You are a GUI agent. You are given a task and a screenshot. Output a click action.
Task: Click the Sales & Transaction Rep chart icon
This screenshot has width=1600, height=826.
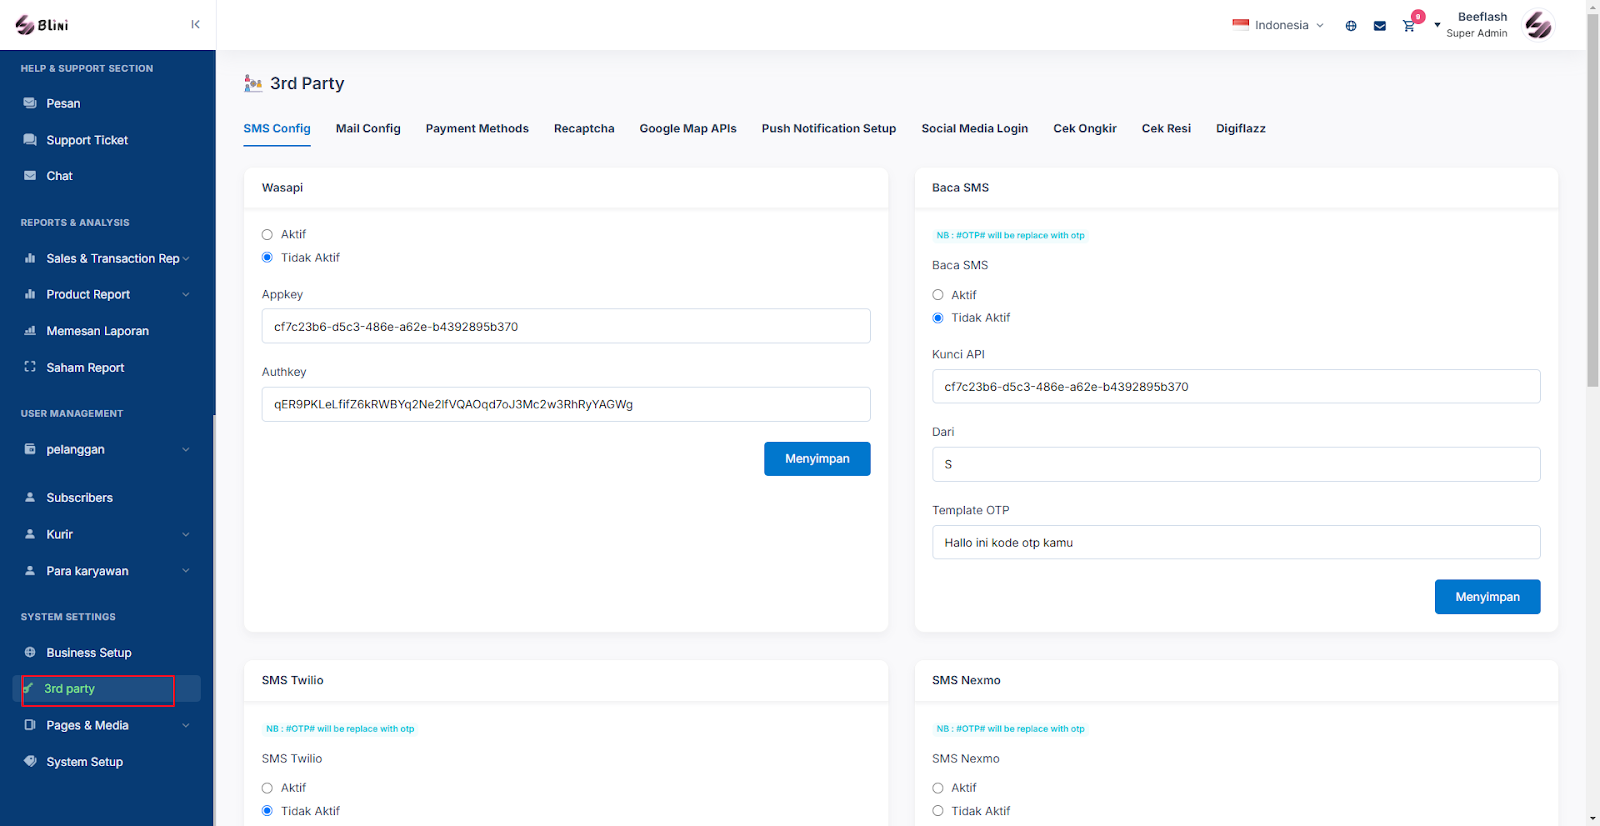click(x=30, y=258)
